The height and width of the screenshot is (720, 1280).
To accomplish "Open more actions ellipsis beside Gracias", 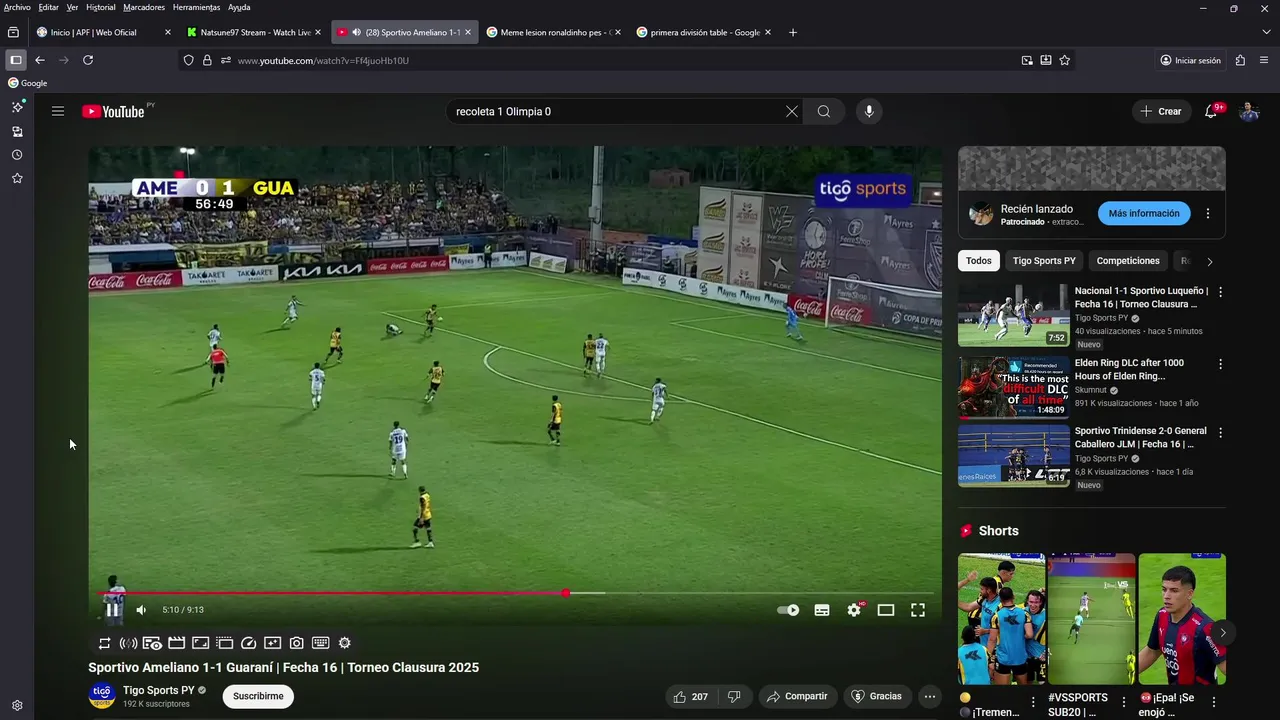I will pyautogui.click(x=930, y=696).
